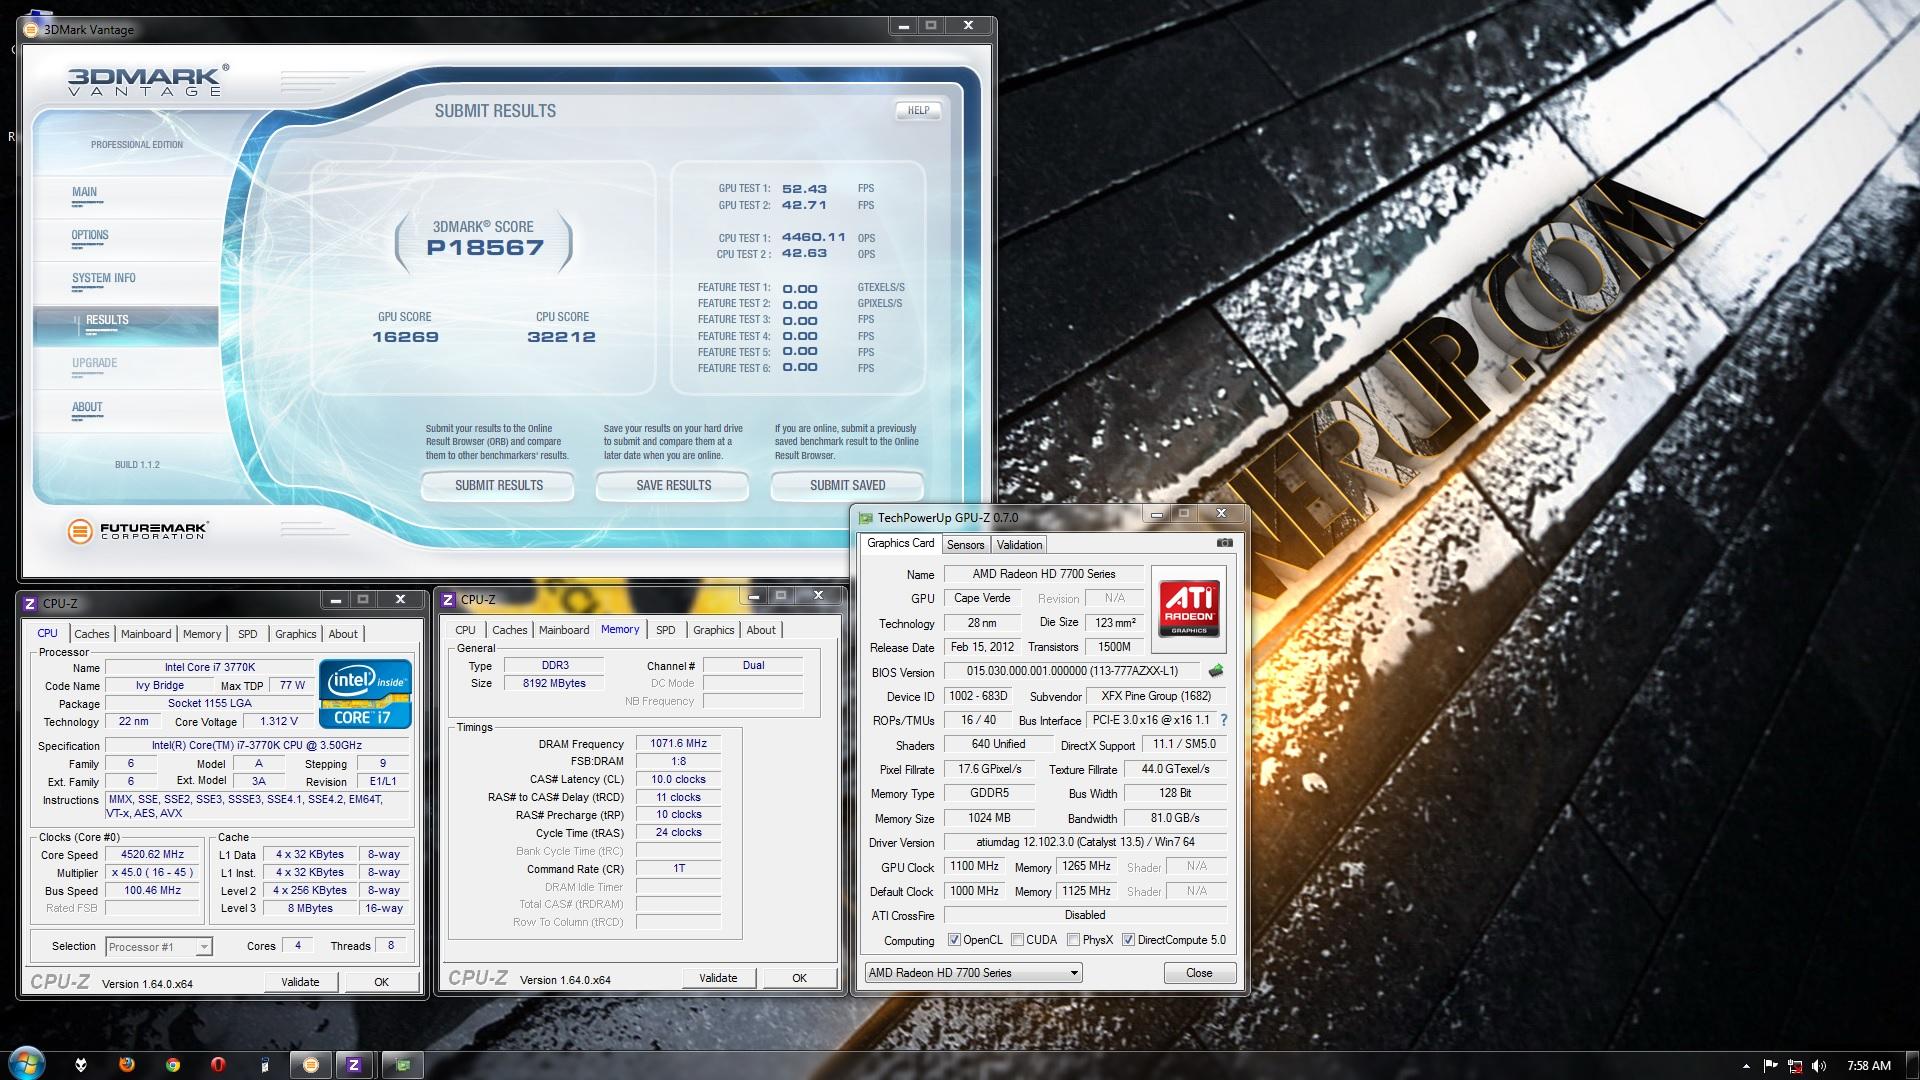Open the Mainboard tab in left CPU-Z window

[146, 634]
